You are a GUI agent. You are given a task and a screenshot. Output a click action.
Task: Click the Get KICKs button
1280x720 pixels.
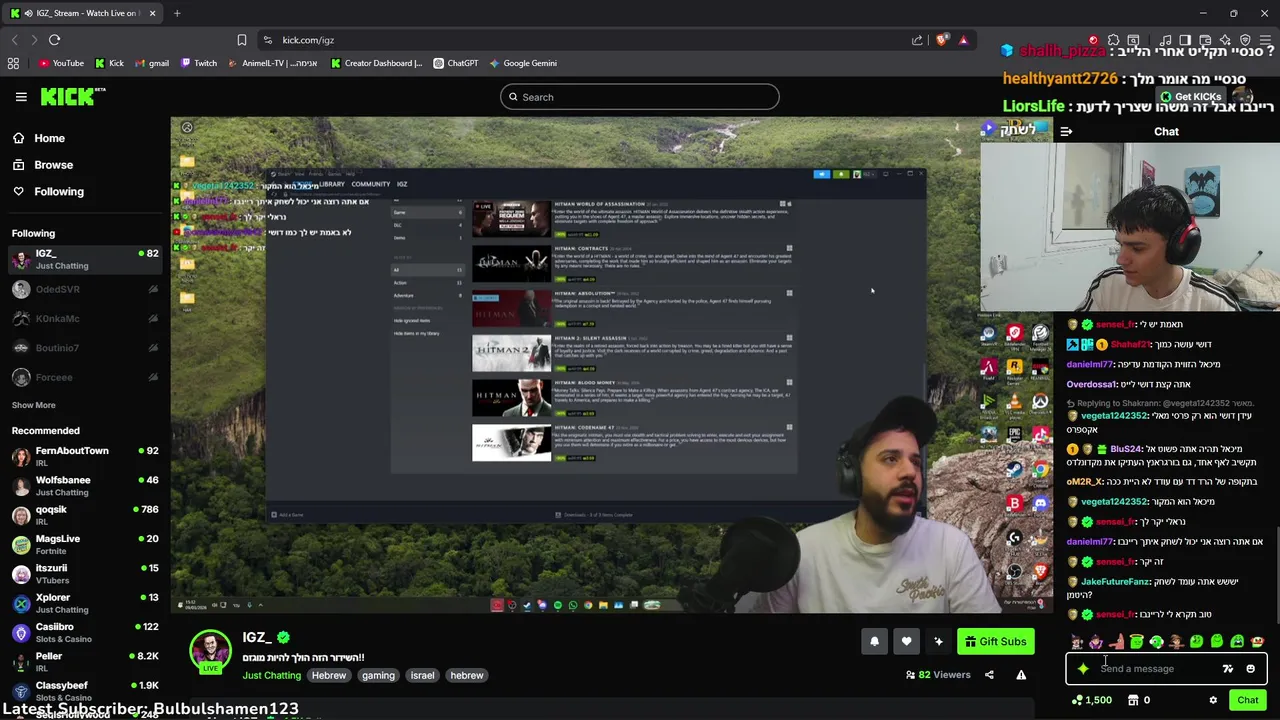pyautogui.click(x=1190, y=97)
